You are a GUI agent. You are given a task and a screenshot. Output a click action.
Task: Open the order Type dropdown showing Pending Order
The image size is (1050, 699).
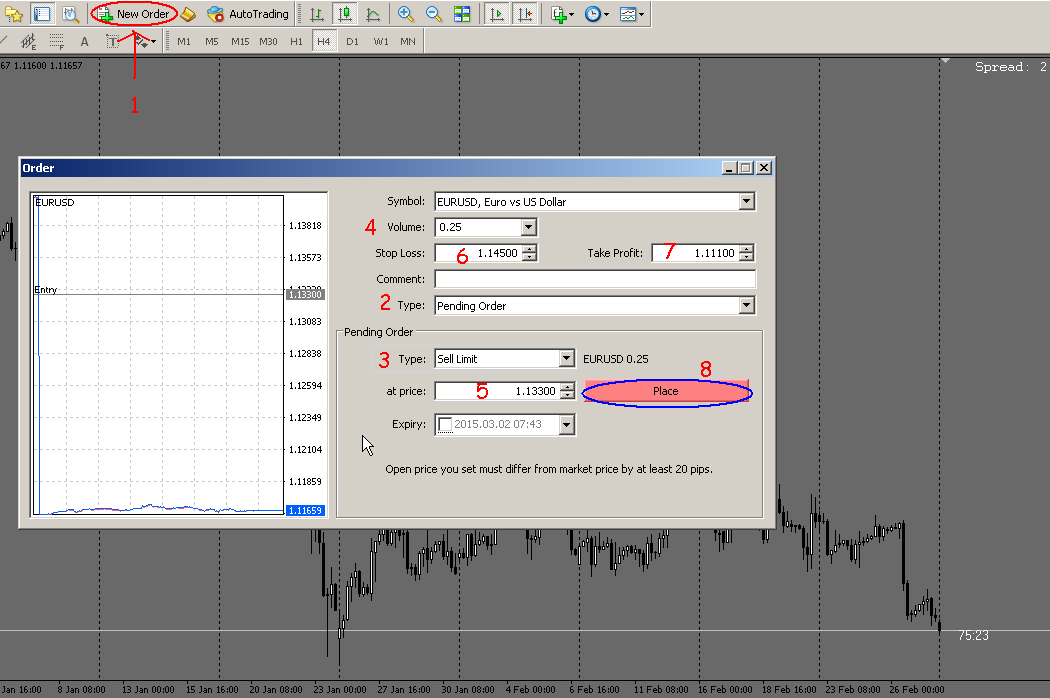click(x=747, y=306)
